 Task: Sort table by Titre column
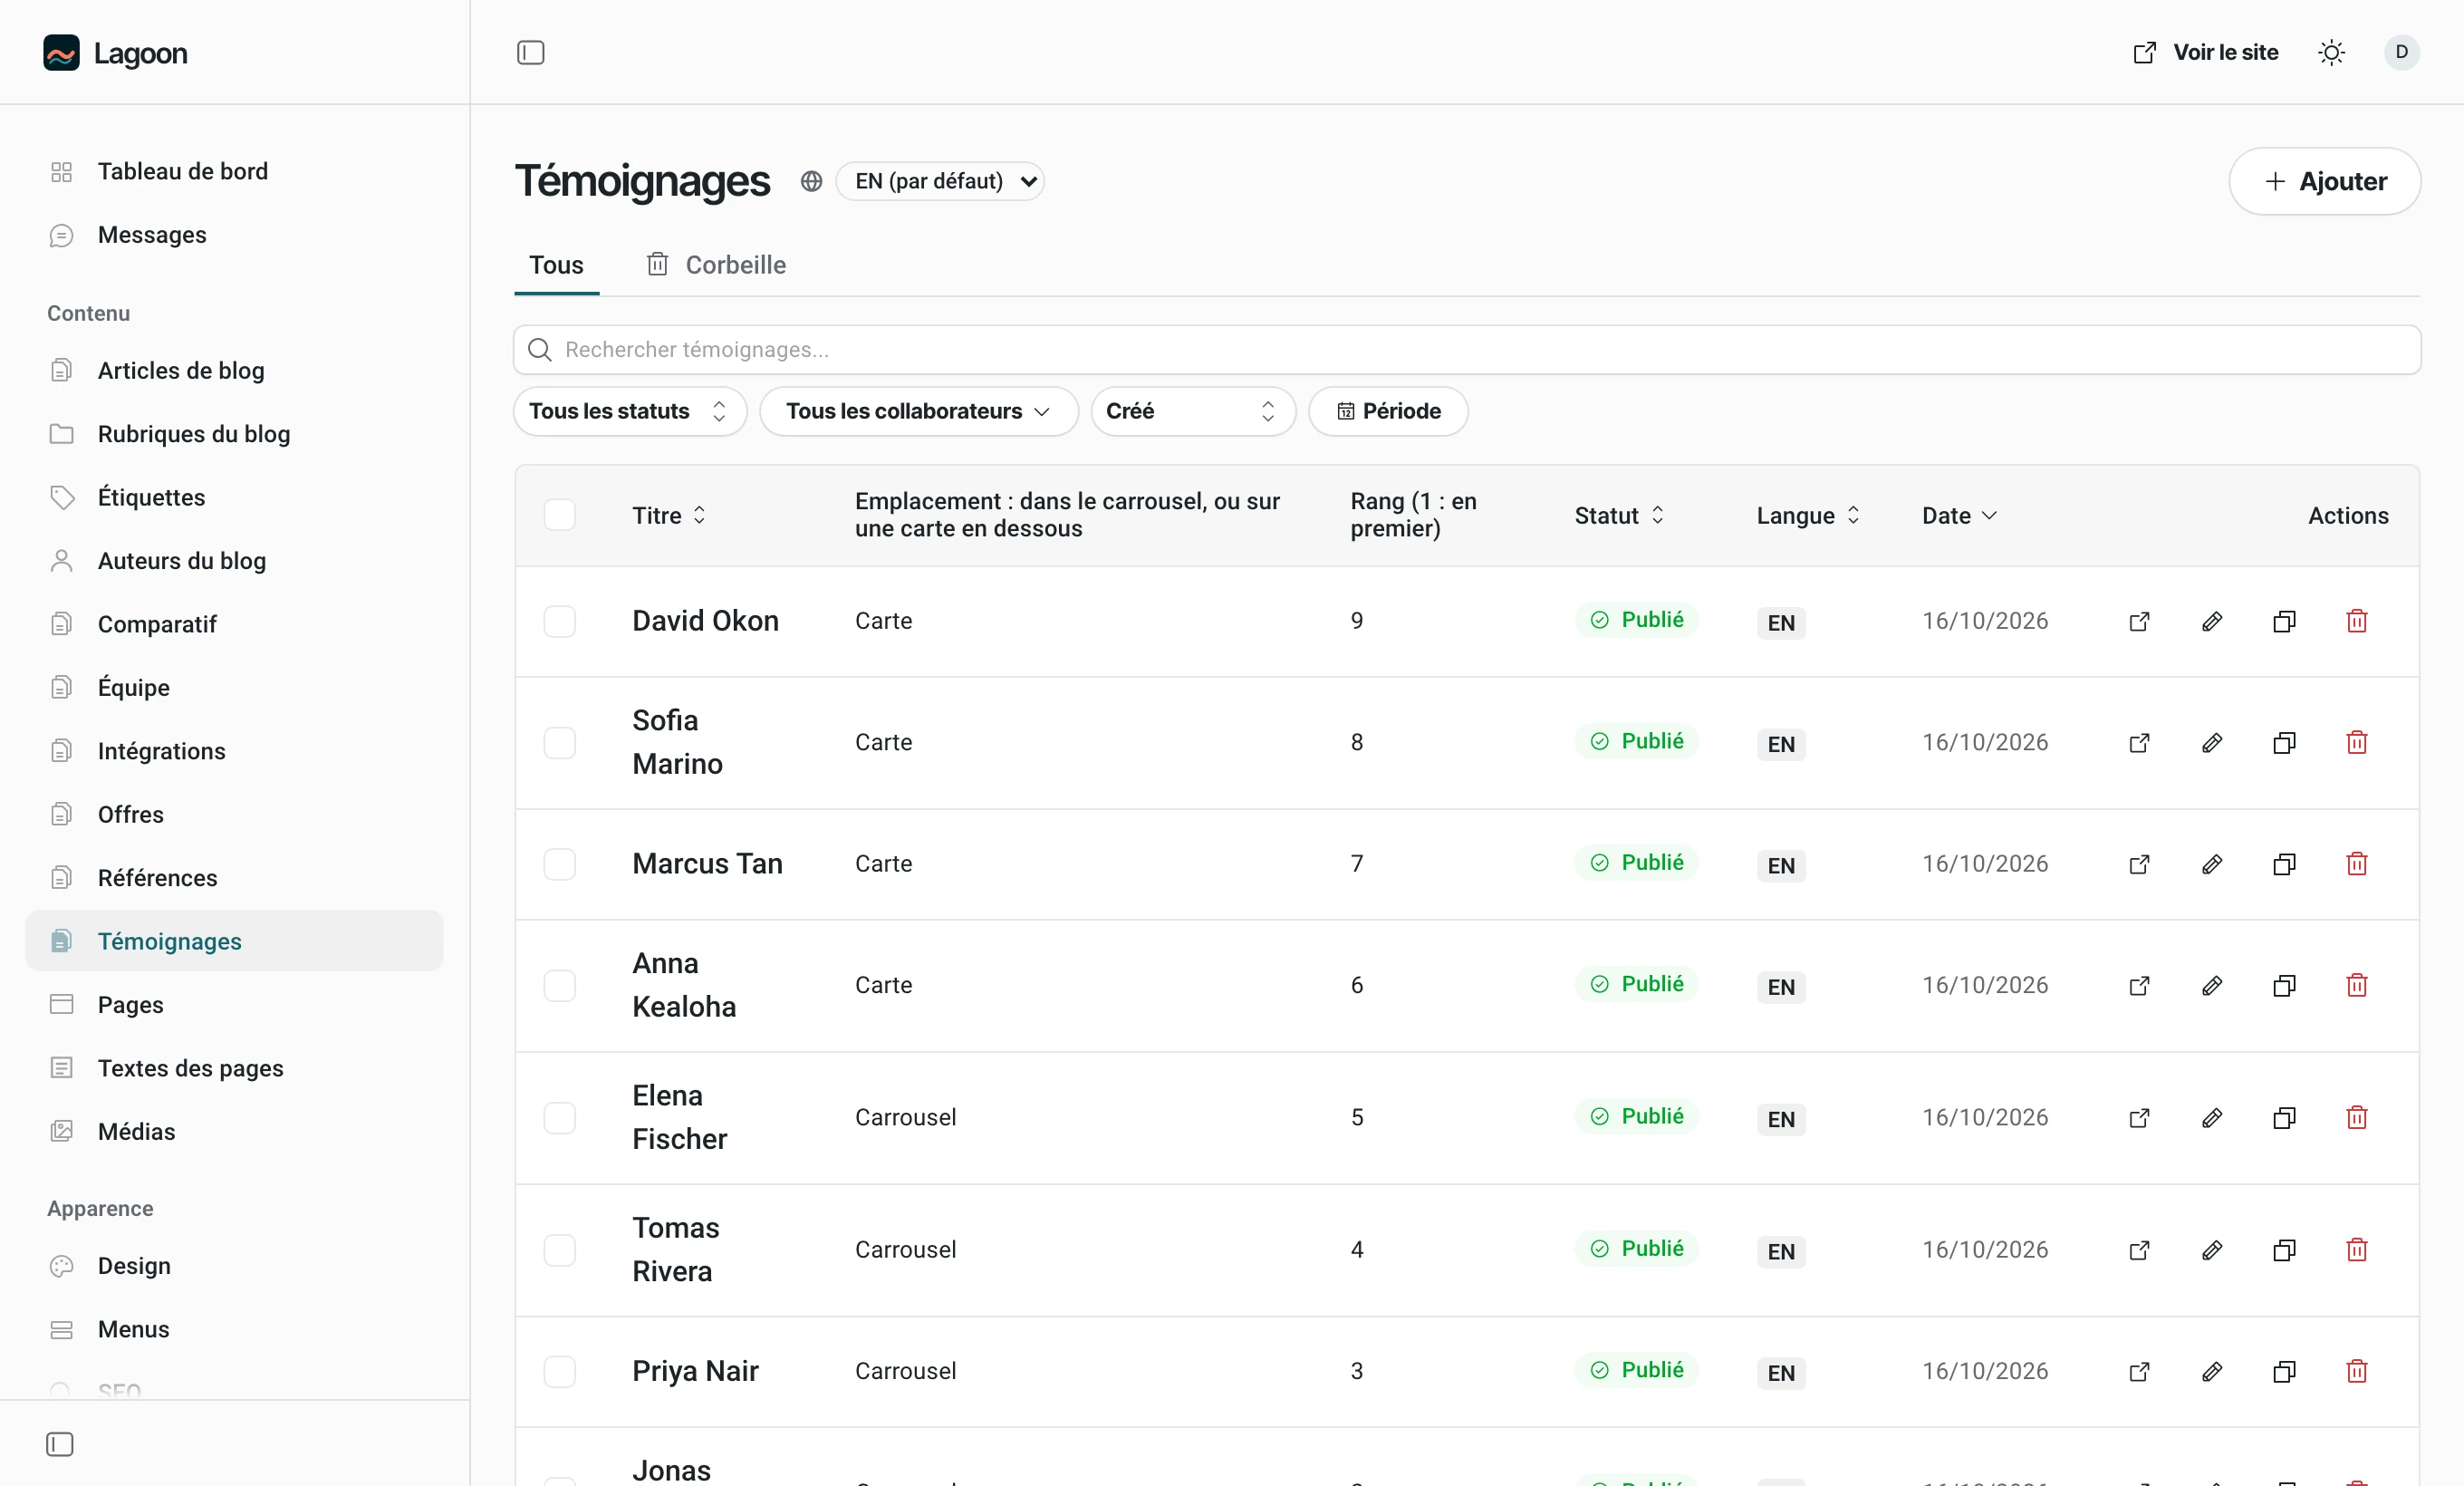tap(669, 515)
